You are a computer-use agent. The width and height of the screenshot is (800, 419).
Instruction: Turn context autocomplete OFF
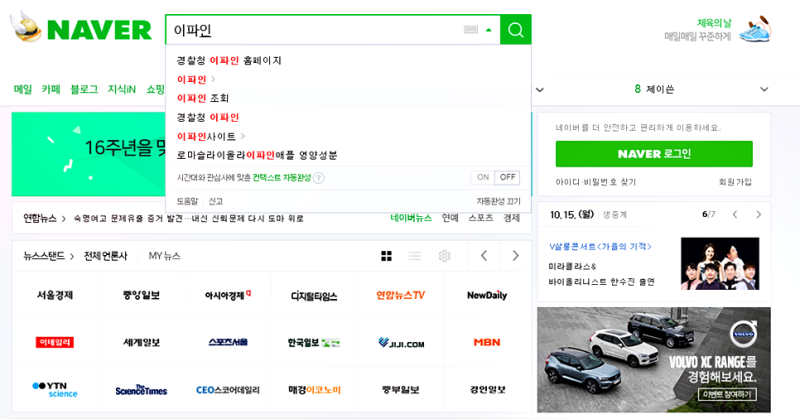(507, 177)
